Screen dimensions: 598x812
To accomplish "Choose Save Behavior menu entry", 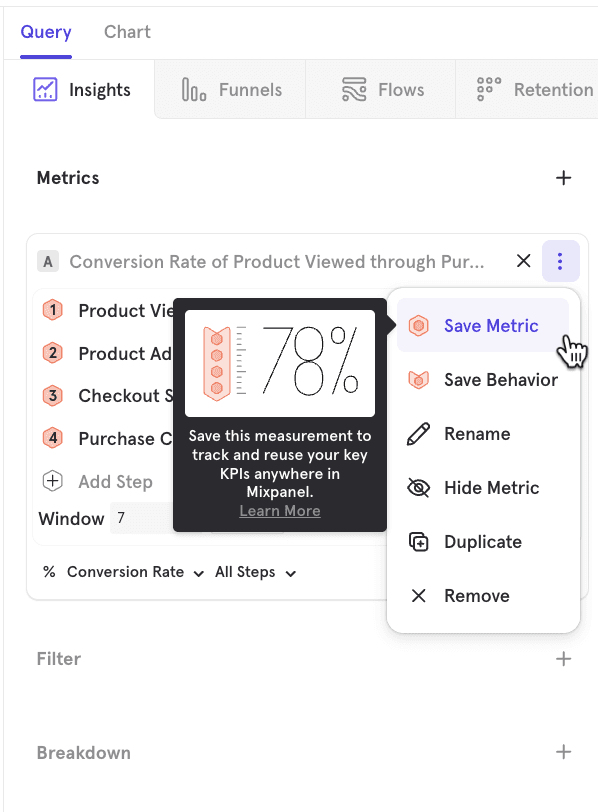I will [x=483, y=380].
